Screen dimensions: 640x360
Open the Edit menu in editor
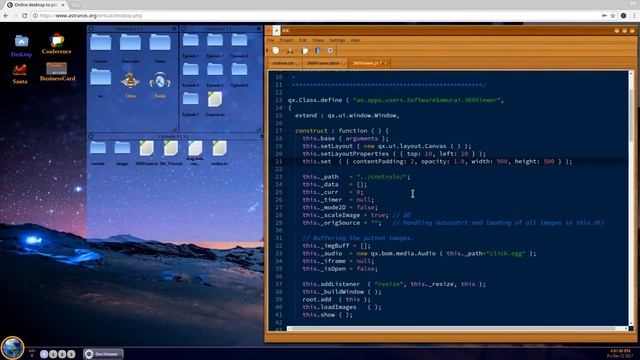303,40
